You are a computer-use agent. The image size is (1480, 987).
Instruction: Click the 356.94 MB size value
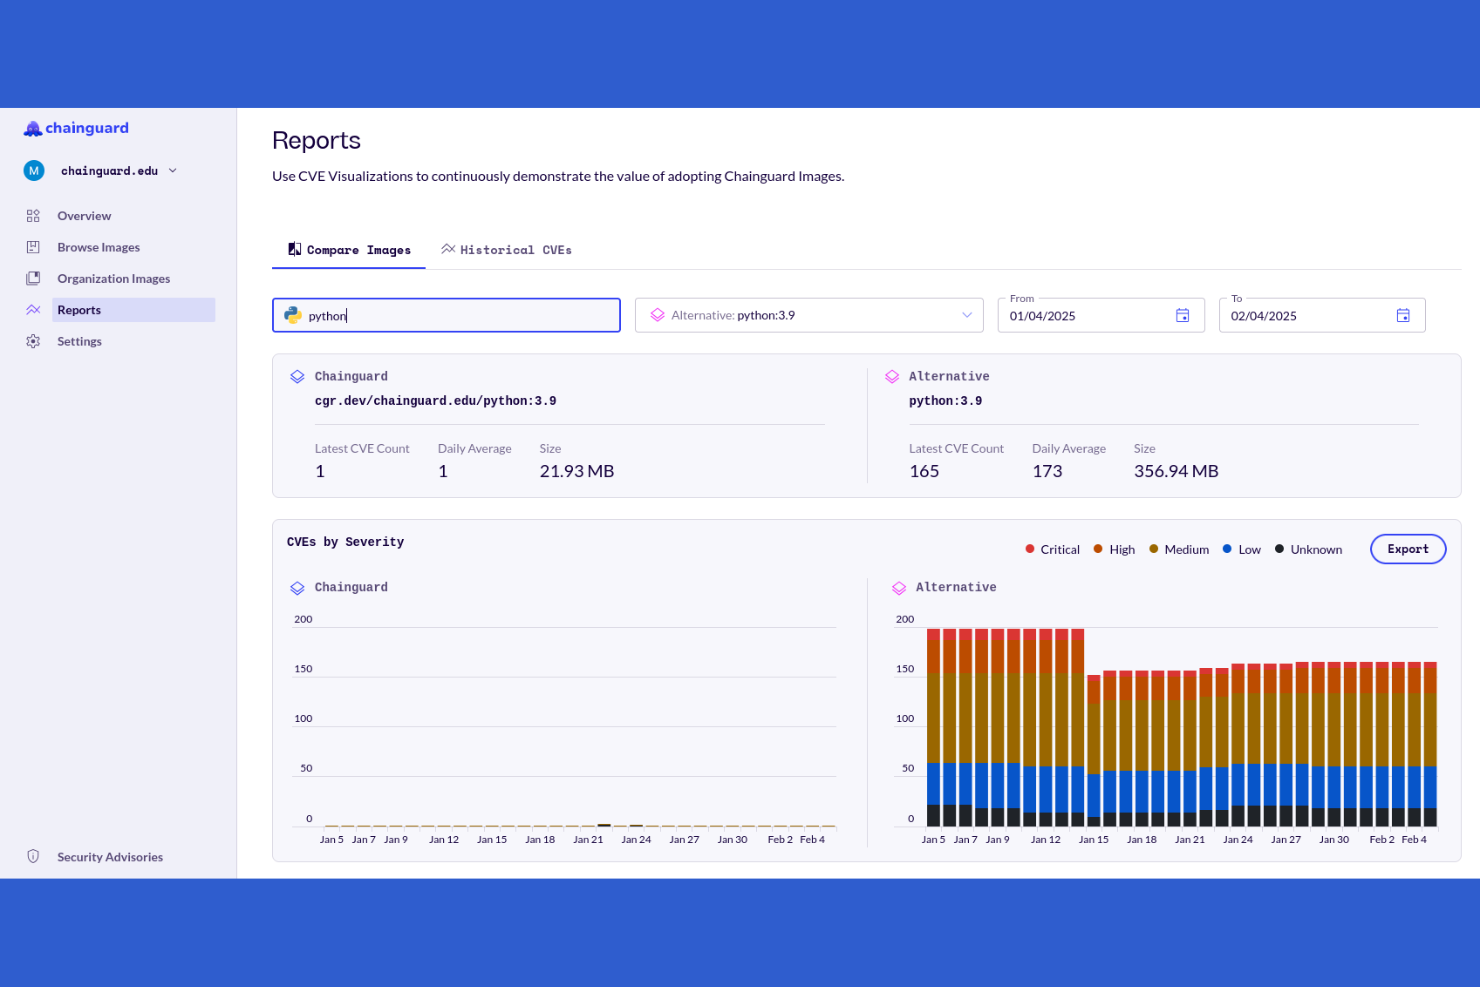click(x=1176, y=471)
